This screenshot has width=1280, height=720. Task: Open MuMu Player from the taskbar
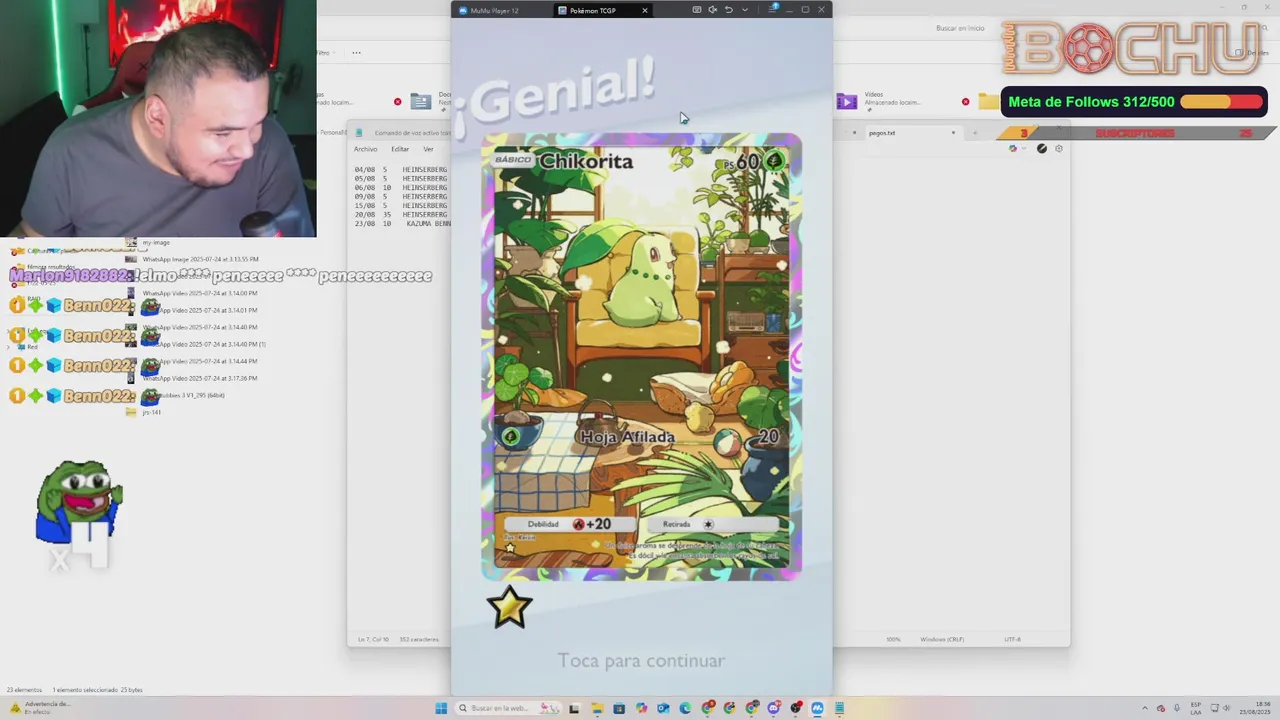[x=817, y=709]
